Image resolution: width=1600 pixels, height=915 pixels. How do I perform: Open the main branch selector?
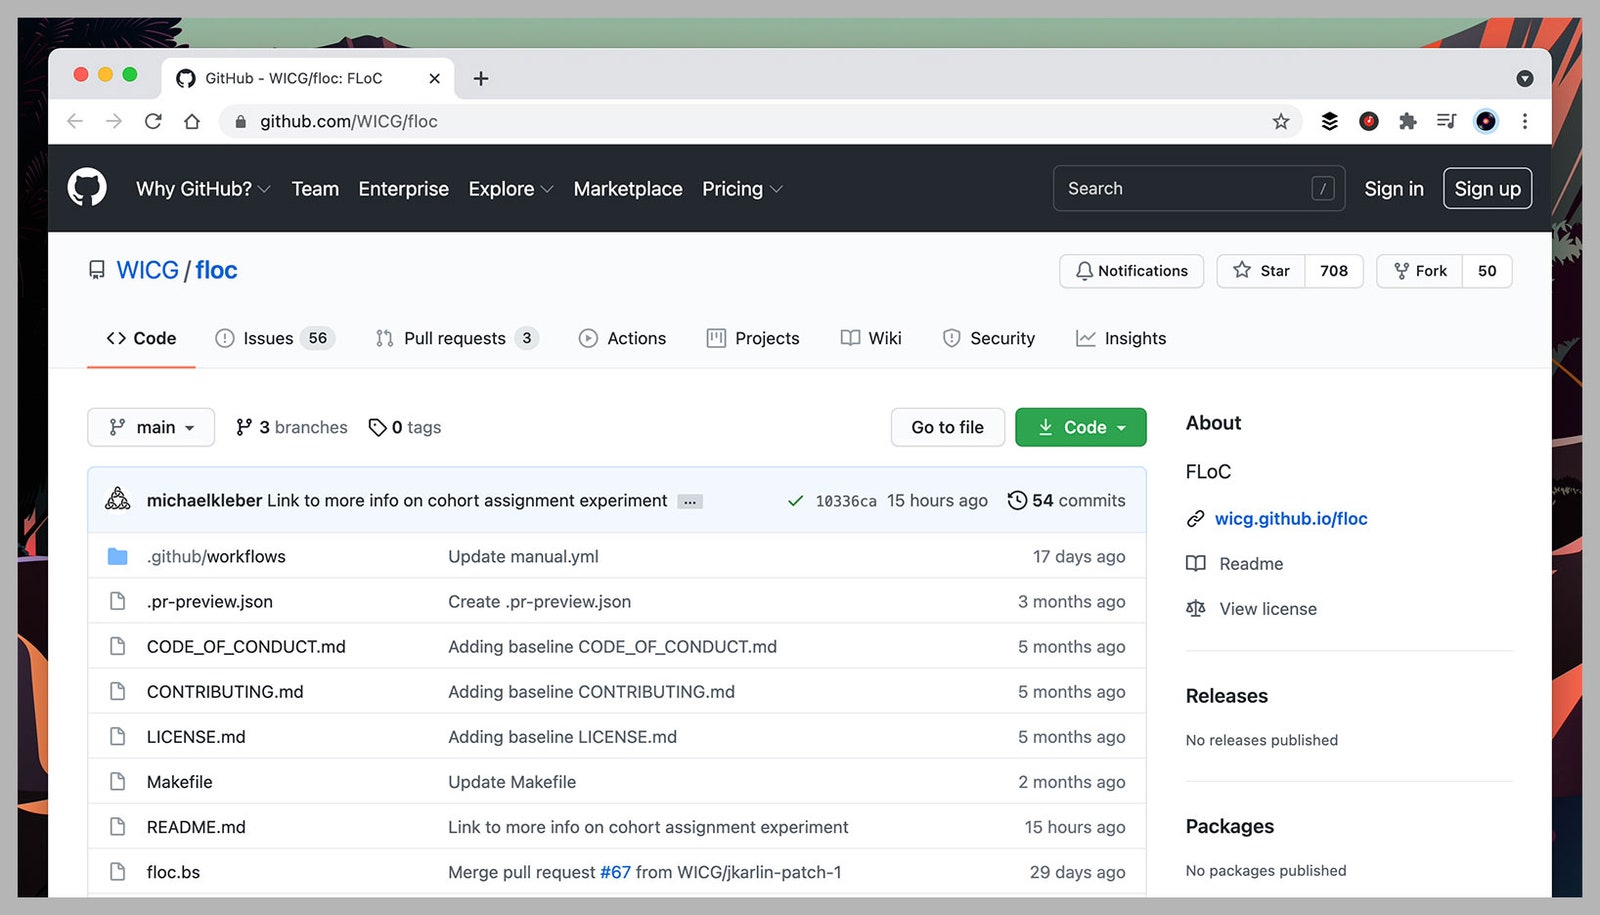151,427
